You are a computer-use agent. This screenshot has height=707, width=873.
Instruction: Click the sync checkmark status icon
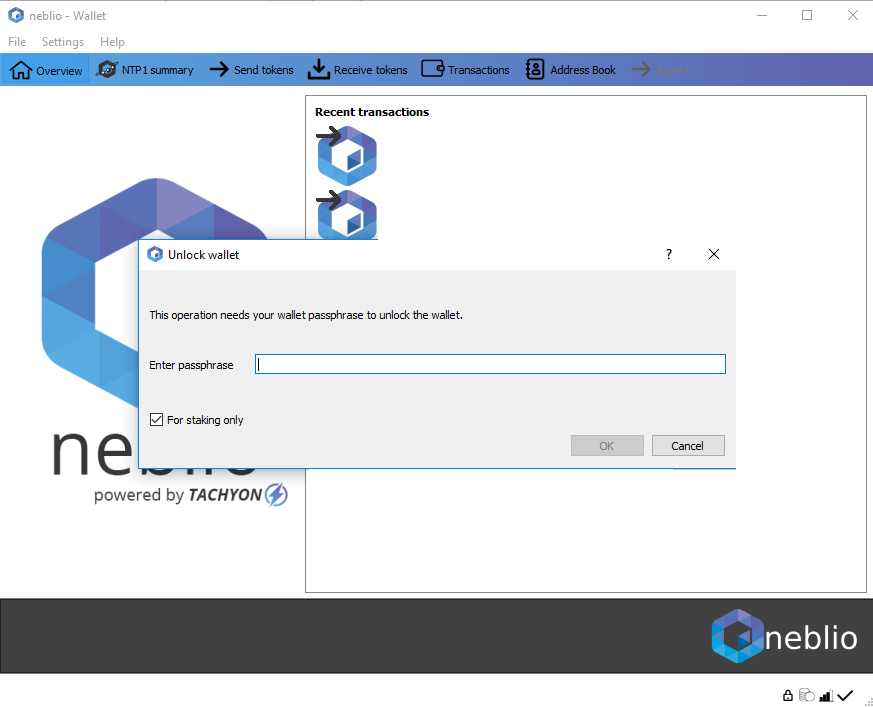(845, 695)
